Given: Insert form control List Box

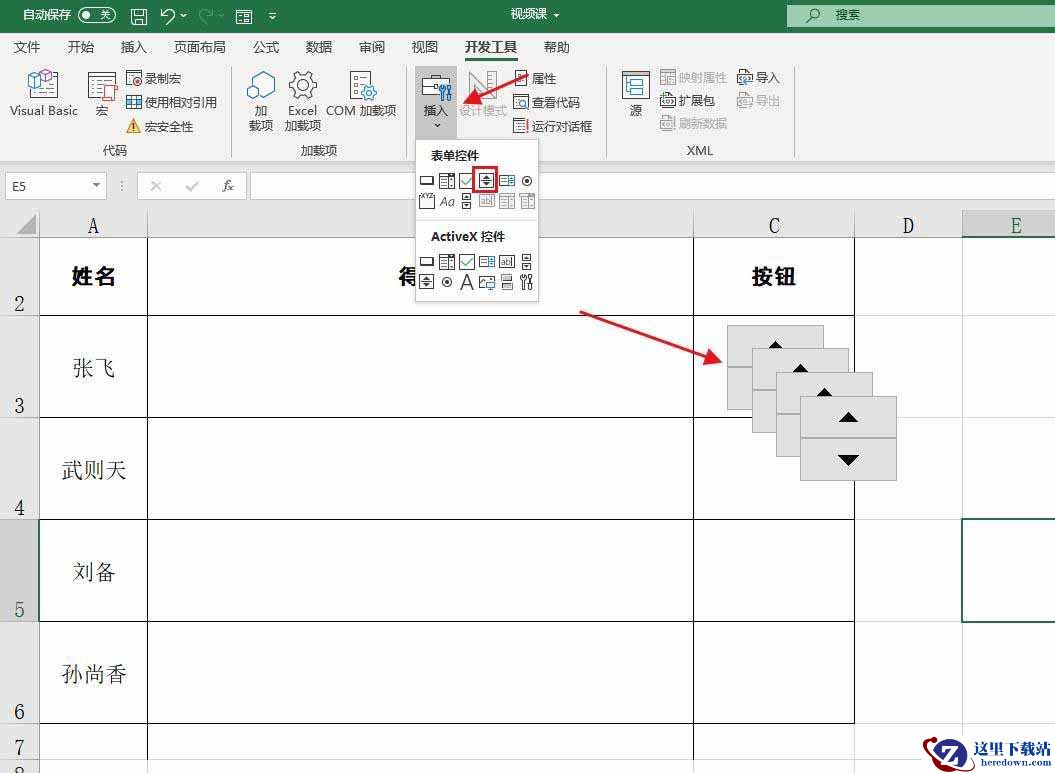Looking at the screenshot, I should (507, 181).
